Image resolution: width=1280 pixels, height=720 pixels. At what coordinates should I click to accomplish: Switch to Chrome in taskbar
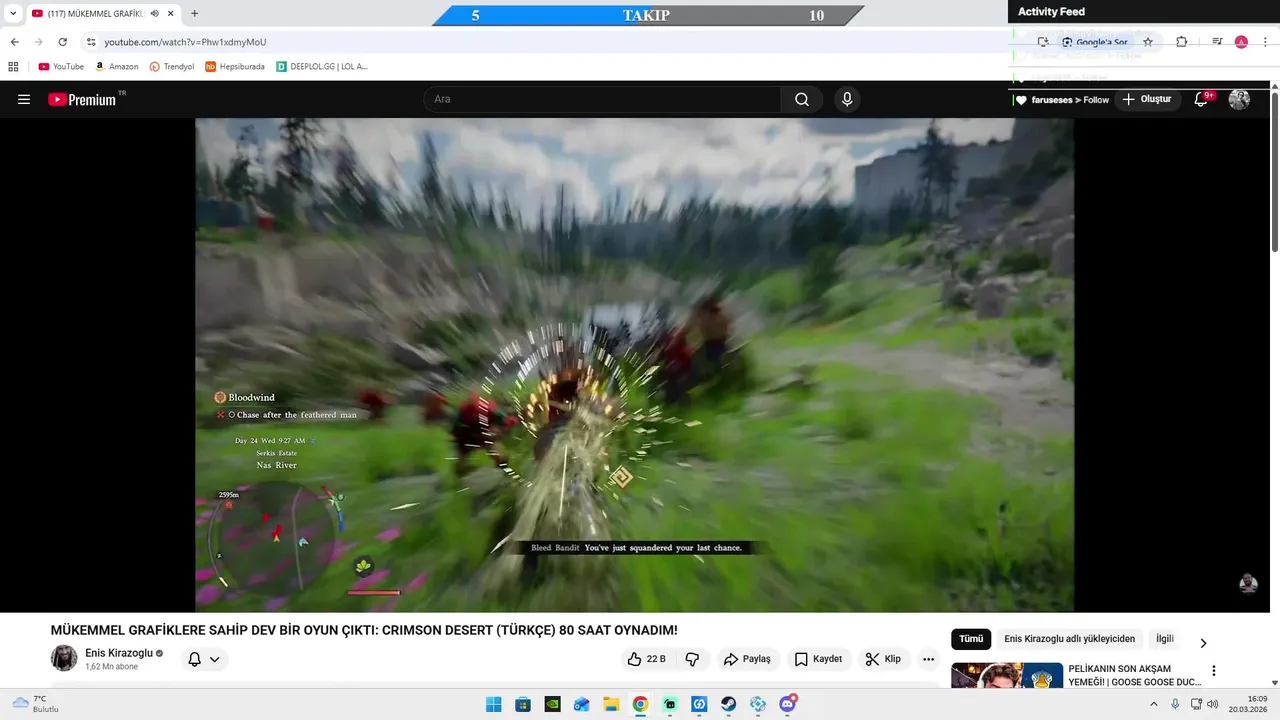(640, 704)
